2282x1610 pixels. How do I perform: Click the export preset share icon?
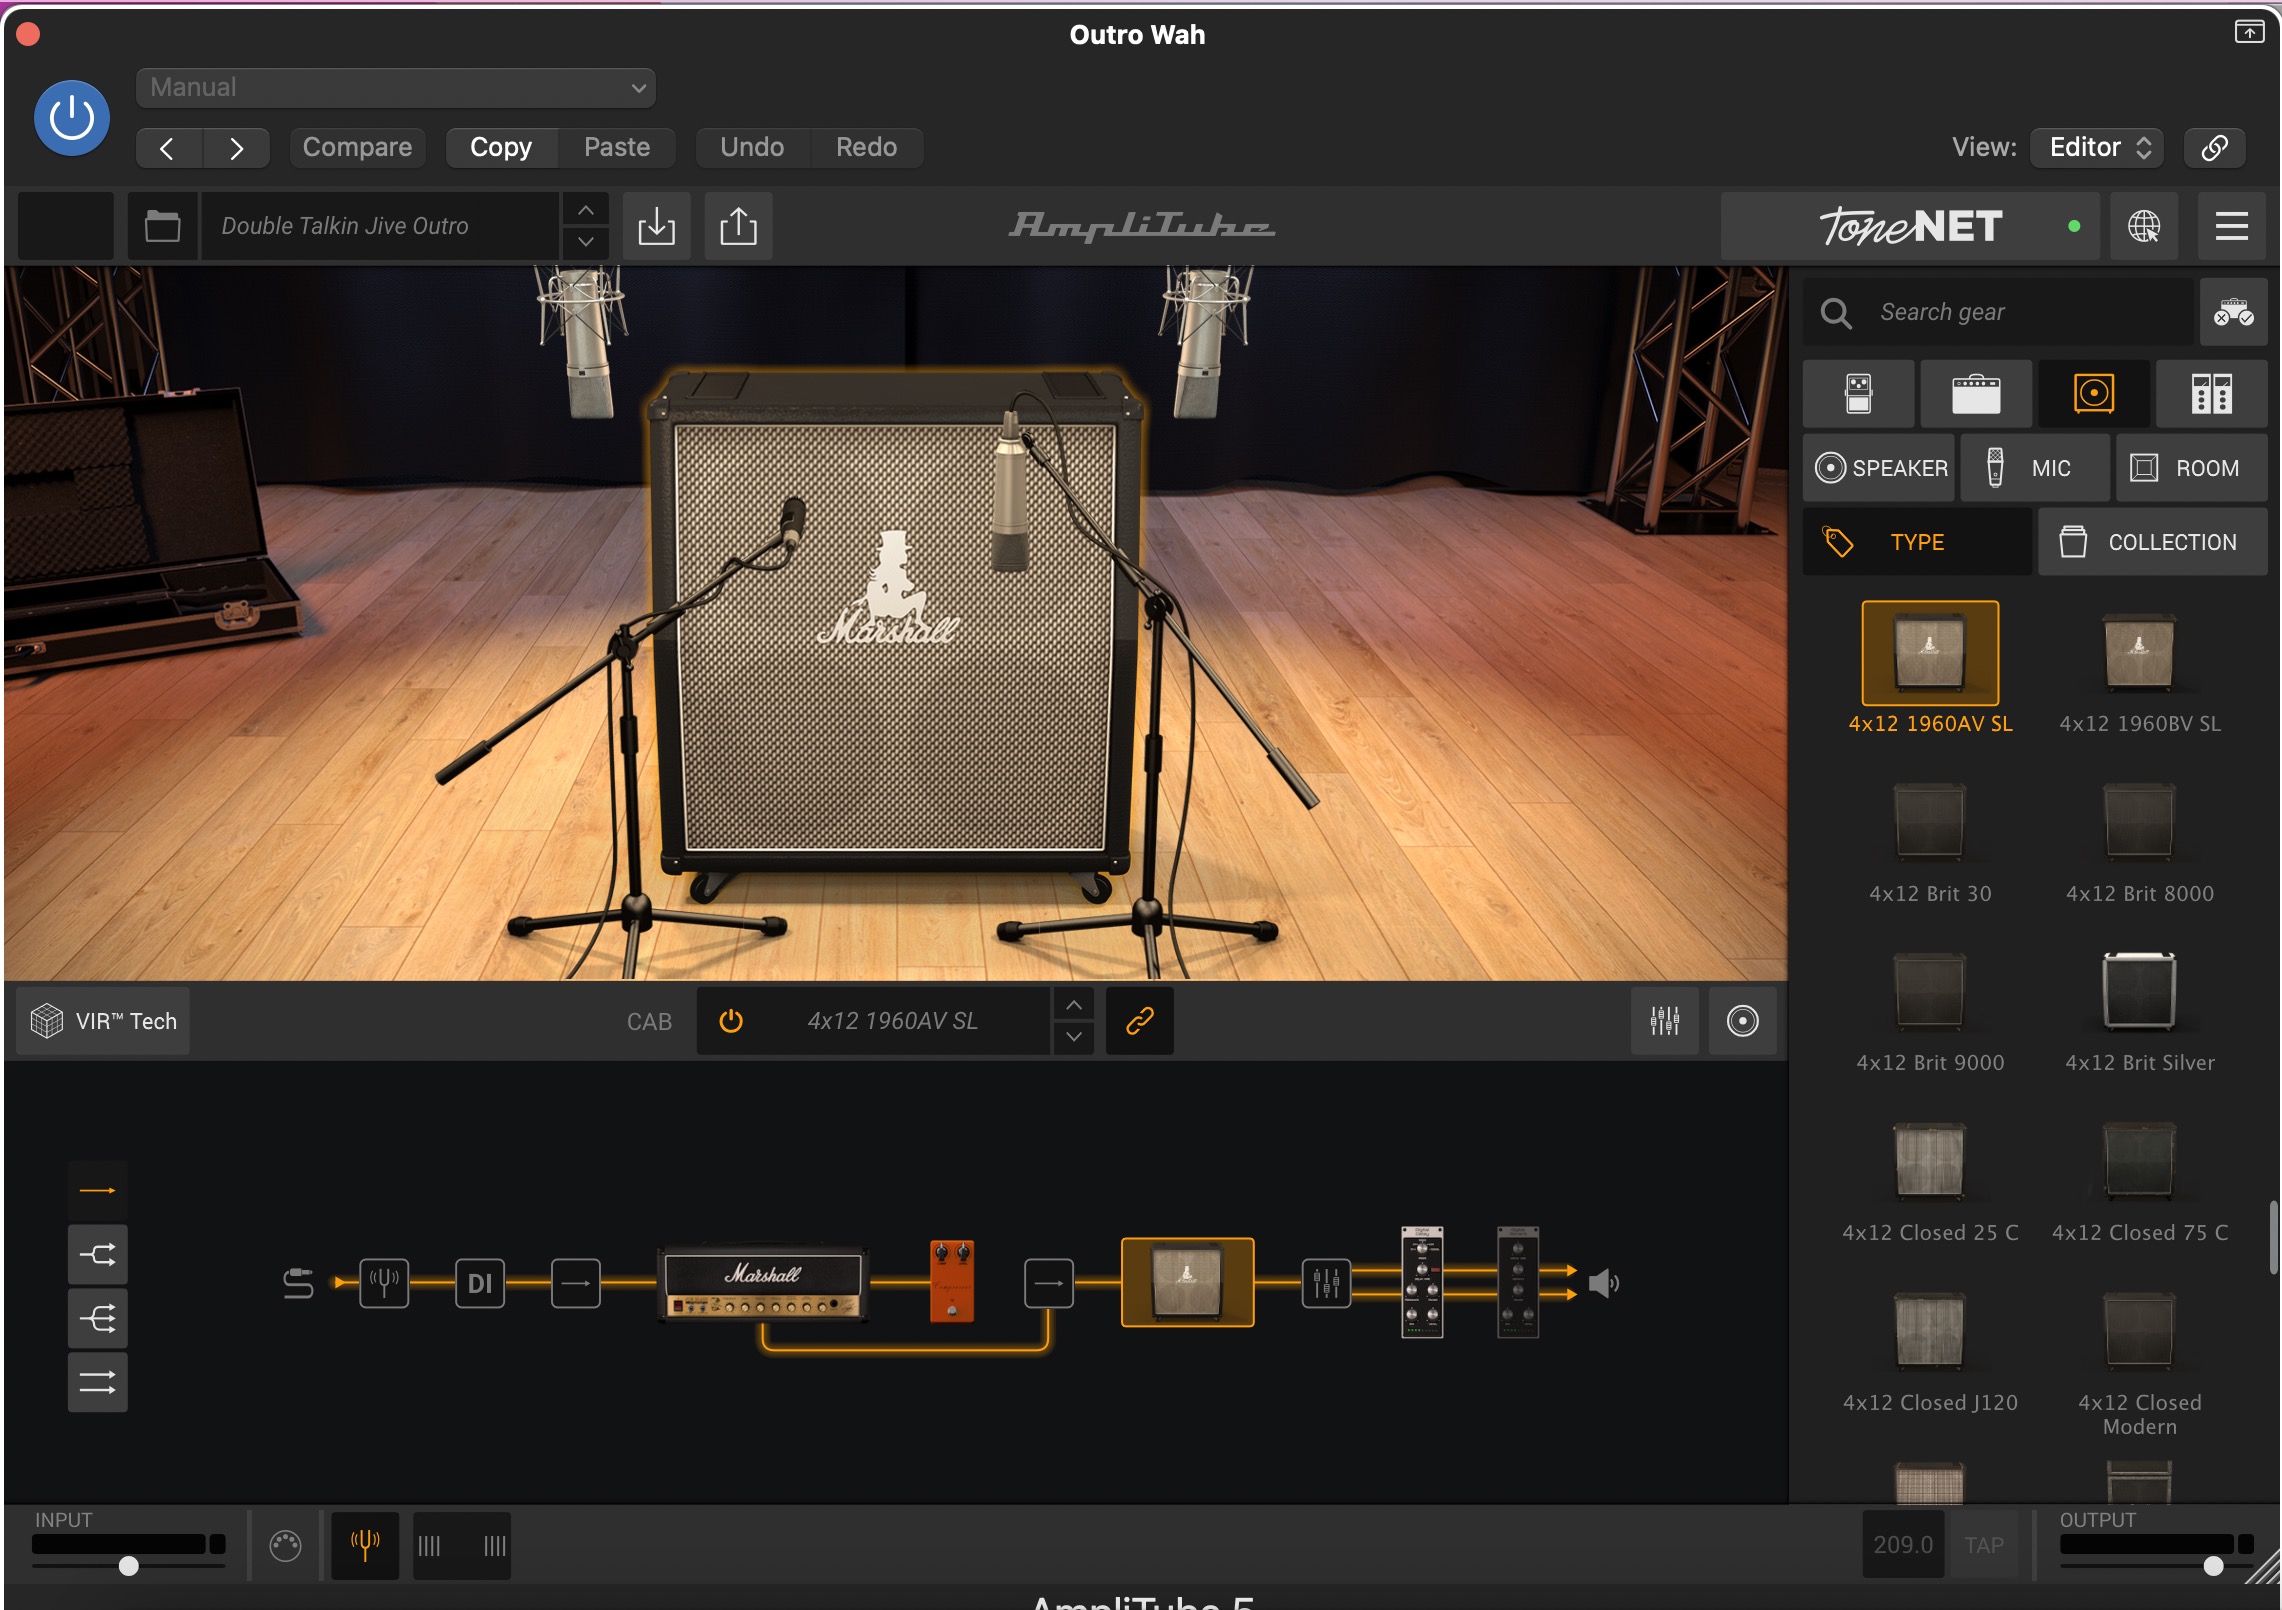coord(738,226)
